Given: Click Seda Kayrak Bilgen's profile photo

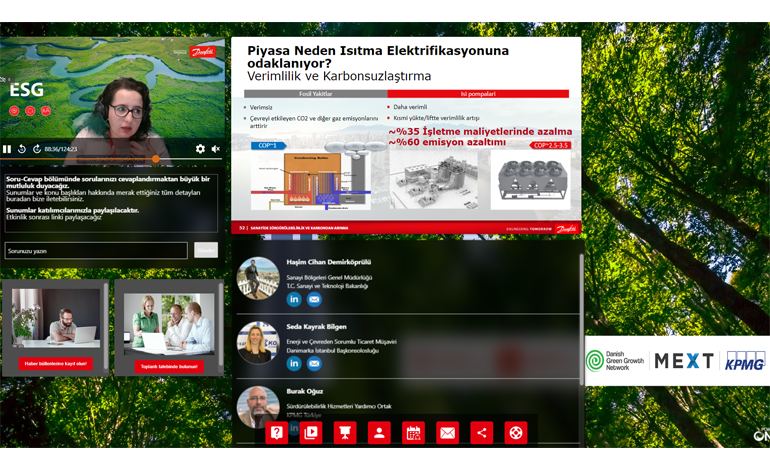Looking at the screenshot, I should click(x=258, y=343).
